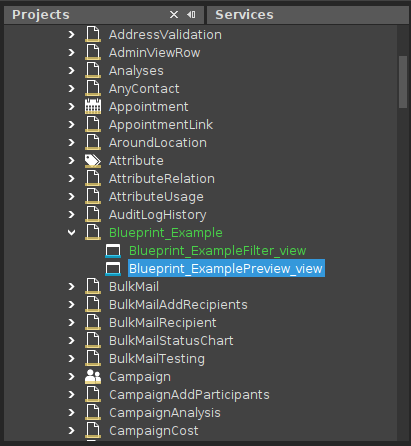Click the Blueprint_Example entity icon
The image size is (411, 446).
pos(93,233)
